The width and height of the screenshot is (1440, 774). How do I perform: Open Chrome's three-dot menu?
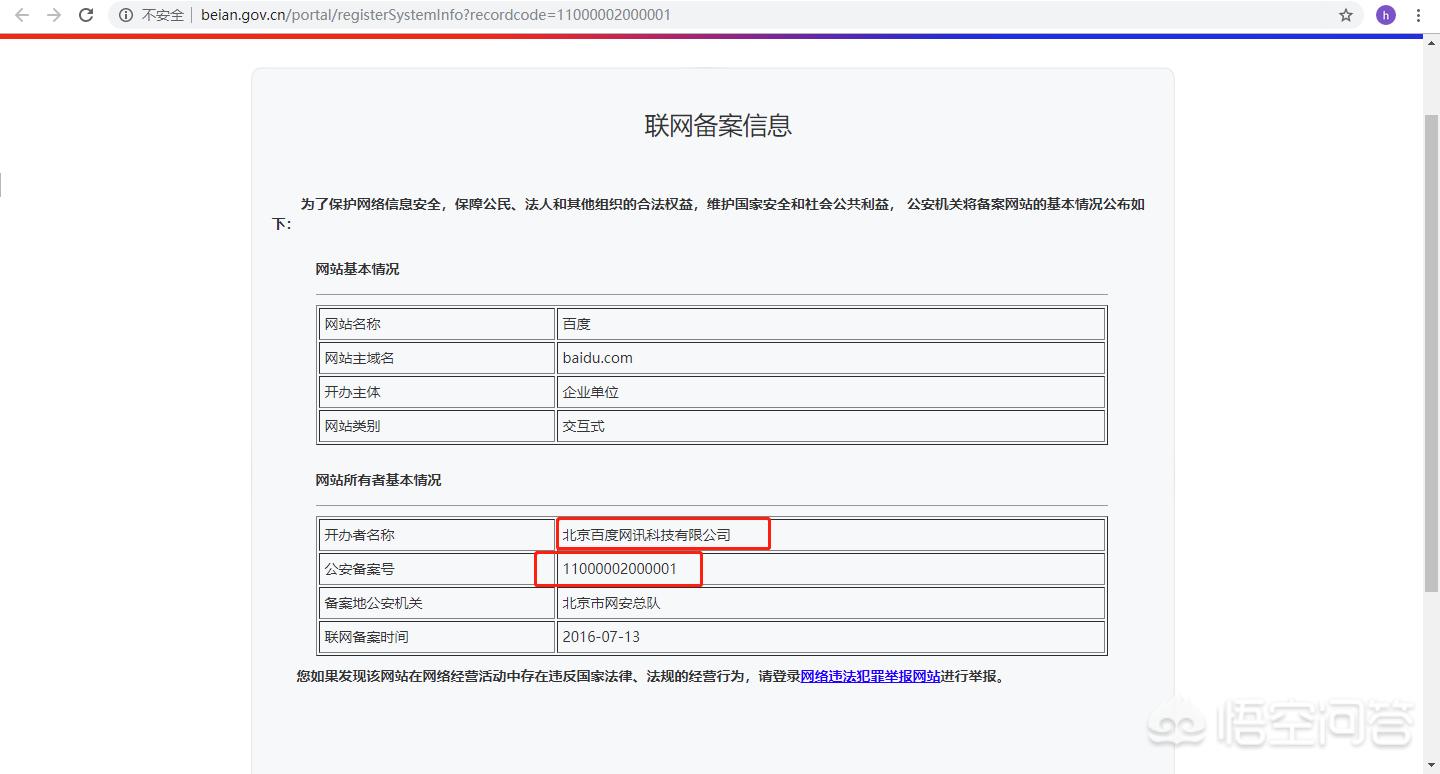tap(1419, 15)
